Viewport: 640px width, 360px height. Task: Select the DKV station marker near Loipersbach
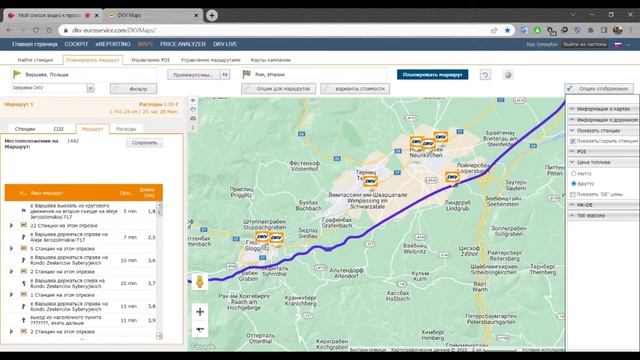[452, 177]
